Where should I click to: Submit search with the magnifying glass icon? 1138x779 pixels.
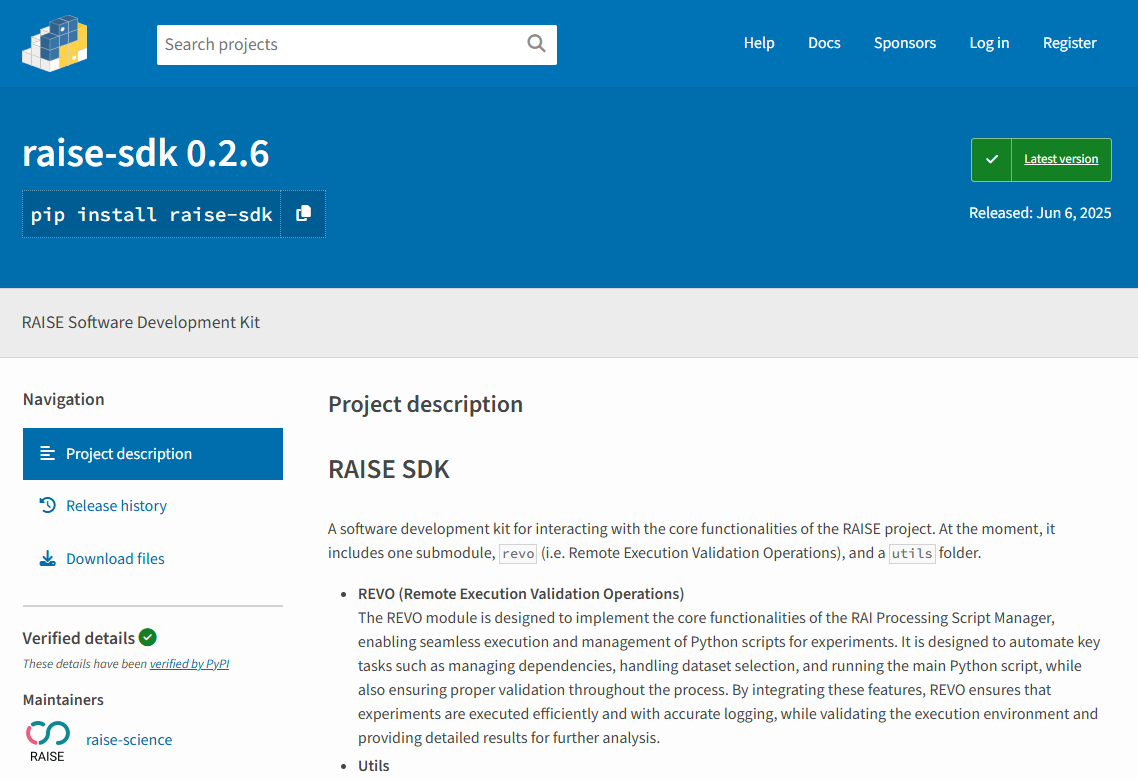536,44
